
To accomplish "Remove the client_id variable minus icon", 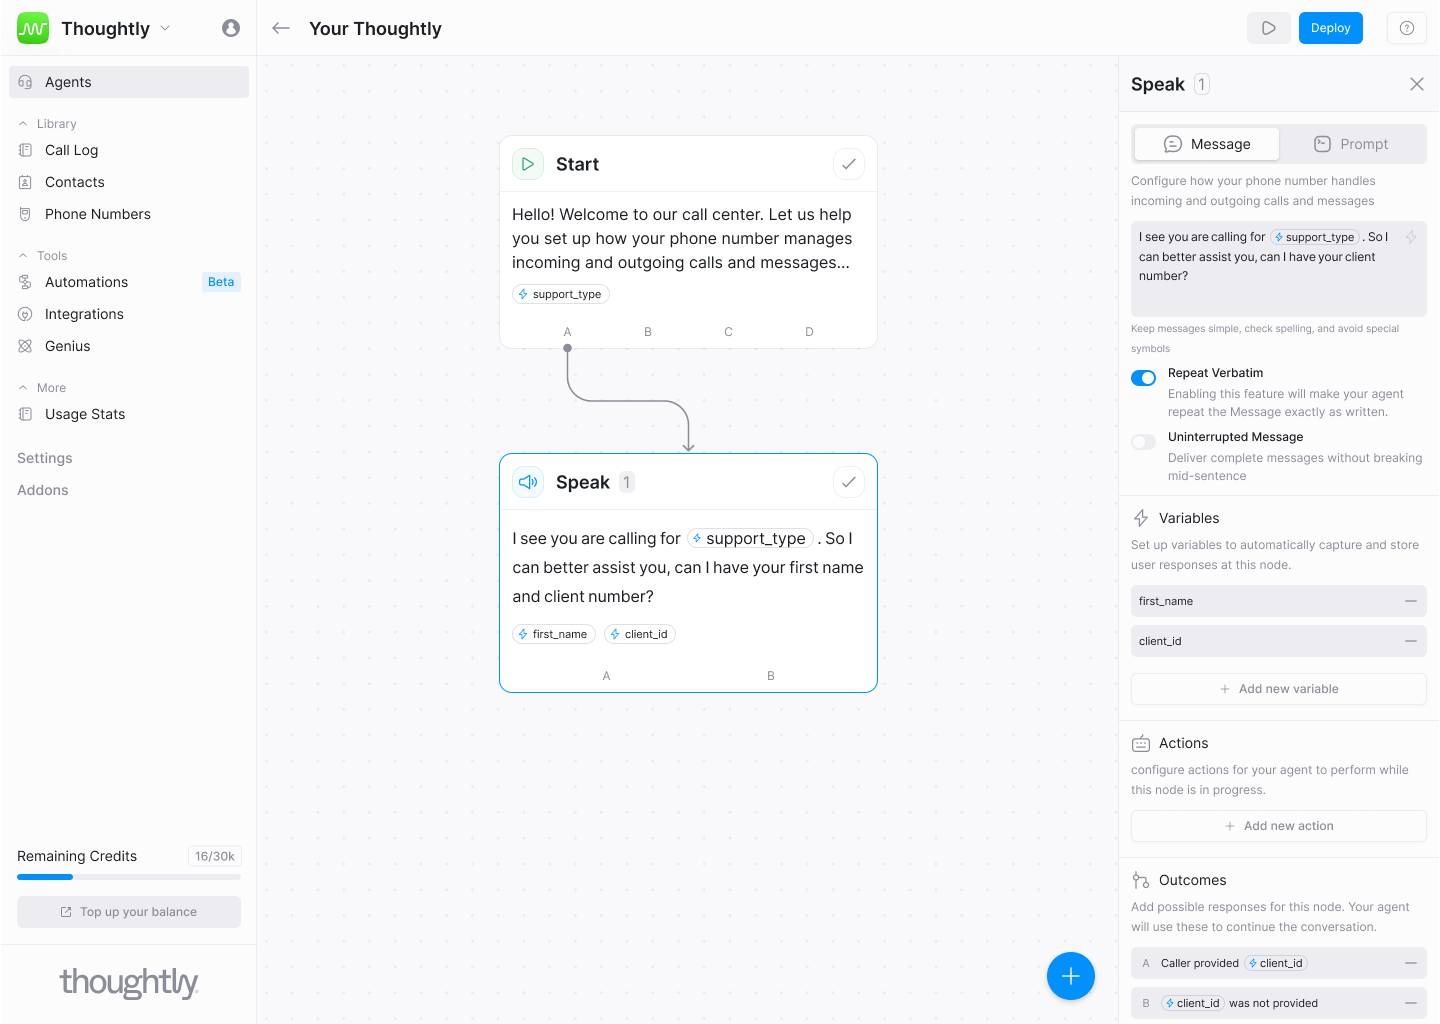I will click(x=1411, y=641).
